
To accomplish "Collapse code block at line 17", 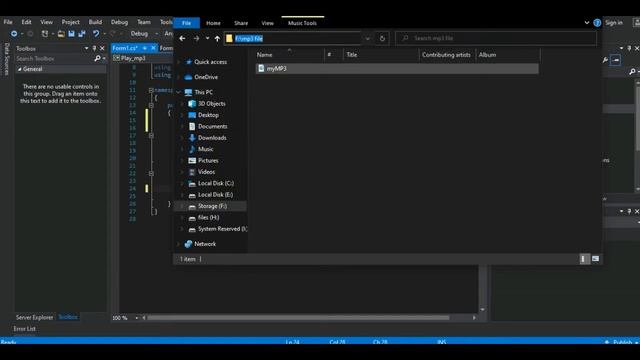I will 151,136.
